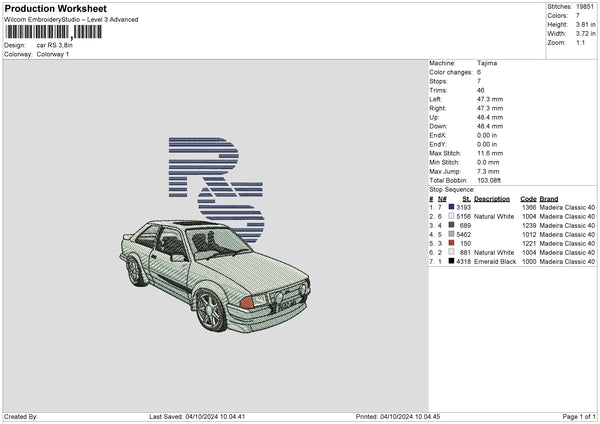Screen dimensions: 600x424
Task: Click the Left value 47.3 mm
Action: 490,99
